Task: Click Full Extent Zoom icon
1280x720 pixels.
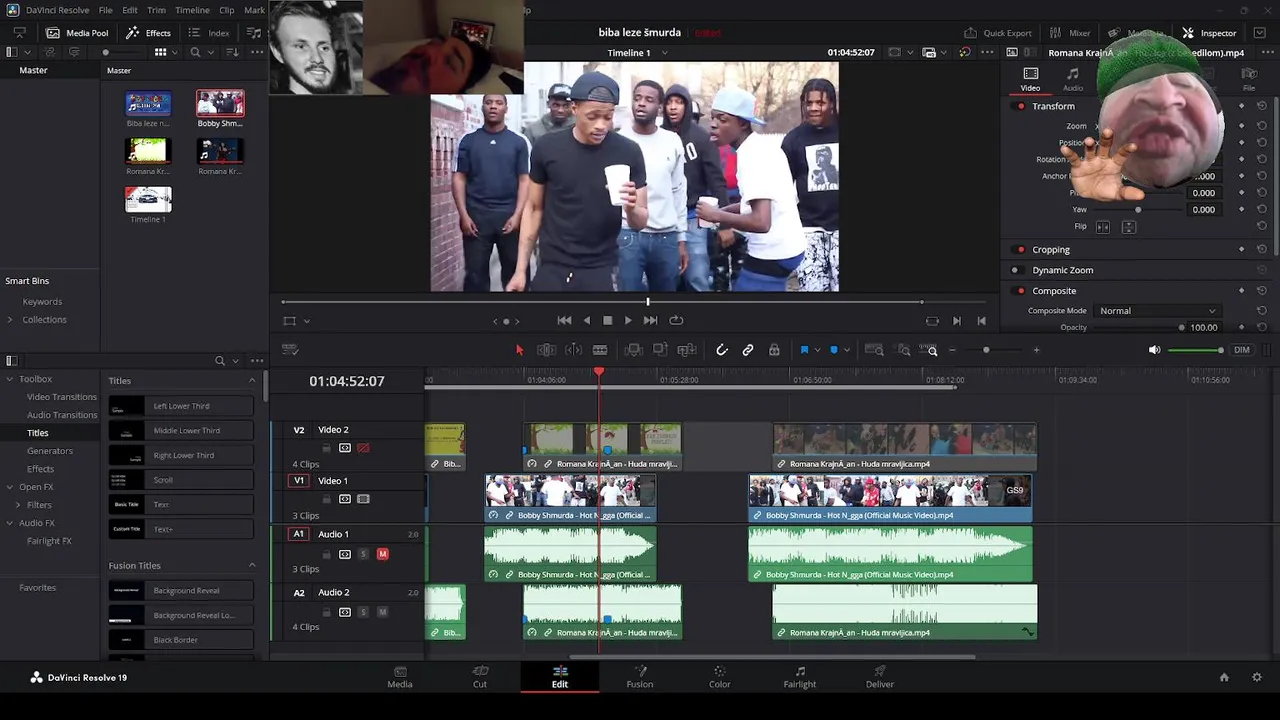Action: pyautogui.click(x=874, y=350)
